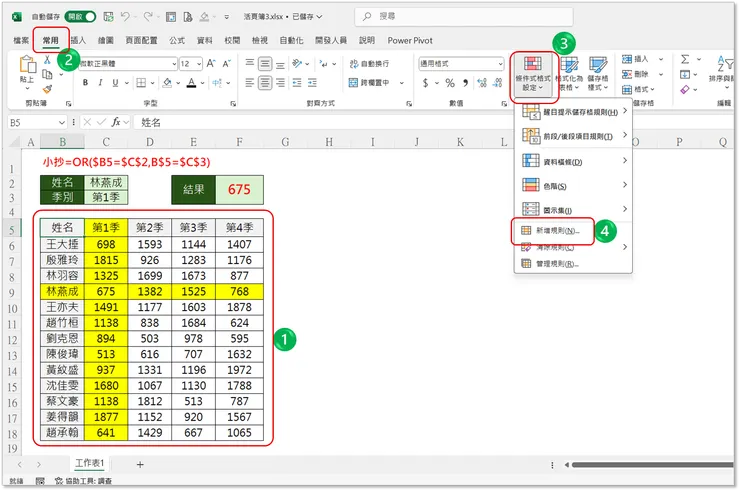Click the Borders grid icon
The image size is (740, 491).
pyautogui.click(x=141, y=83)
